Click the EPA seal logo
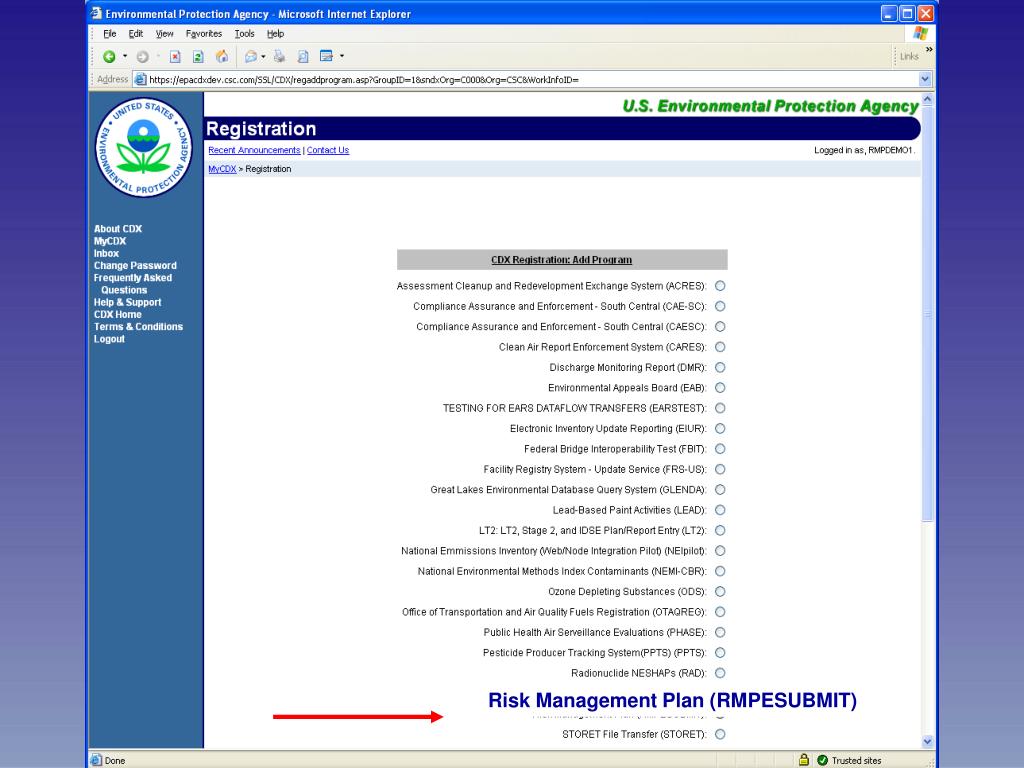The height and width of the screenshot is (768, 1024). click(x=144, y=148)
